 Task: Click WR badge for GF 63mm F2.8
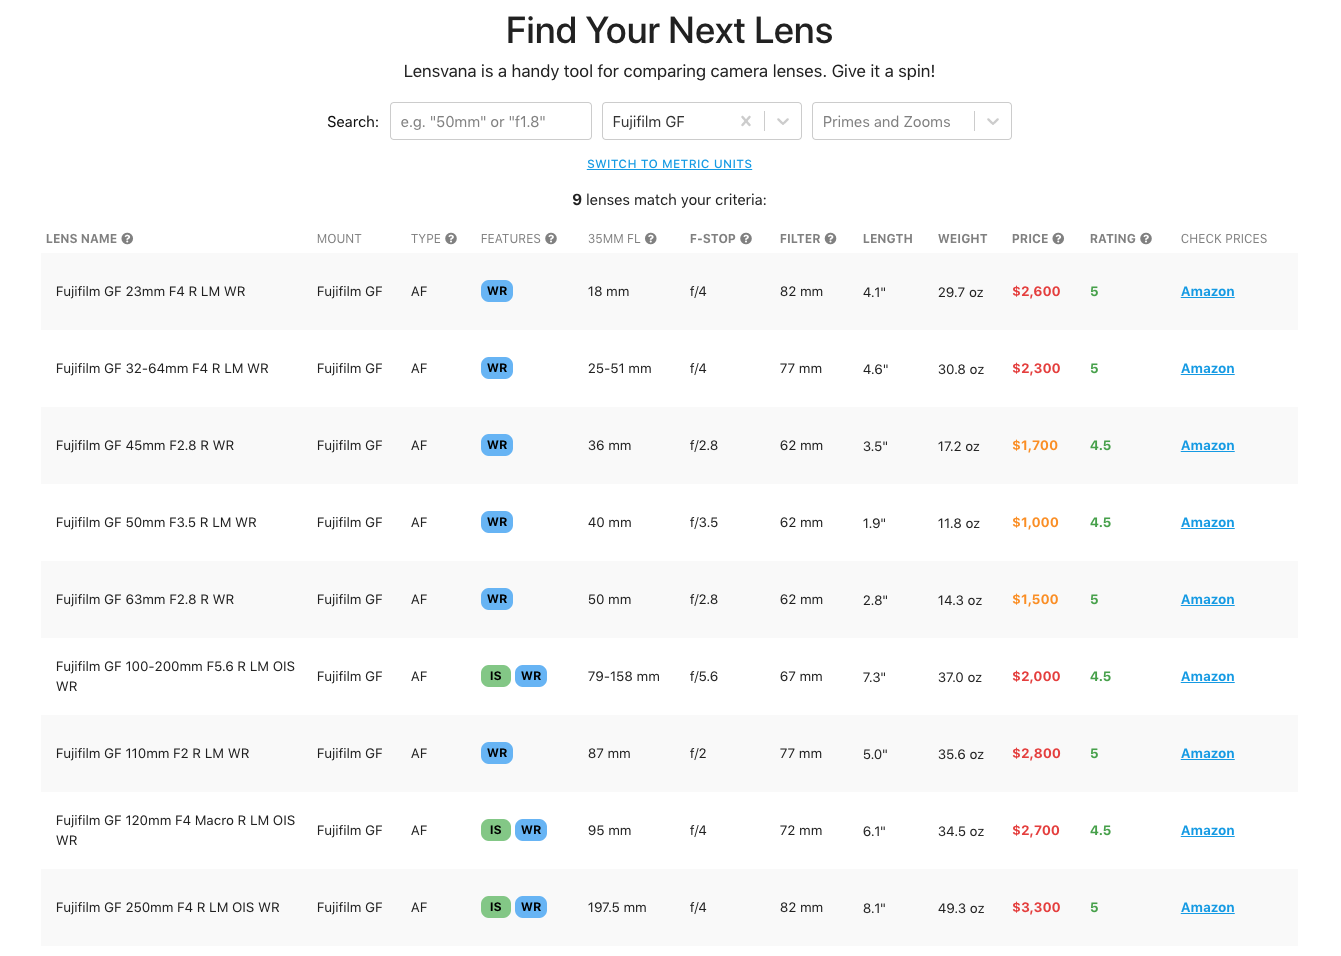497,599
